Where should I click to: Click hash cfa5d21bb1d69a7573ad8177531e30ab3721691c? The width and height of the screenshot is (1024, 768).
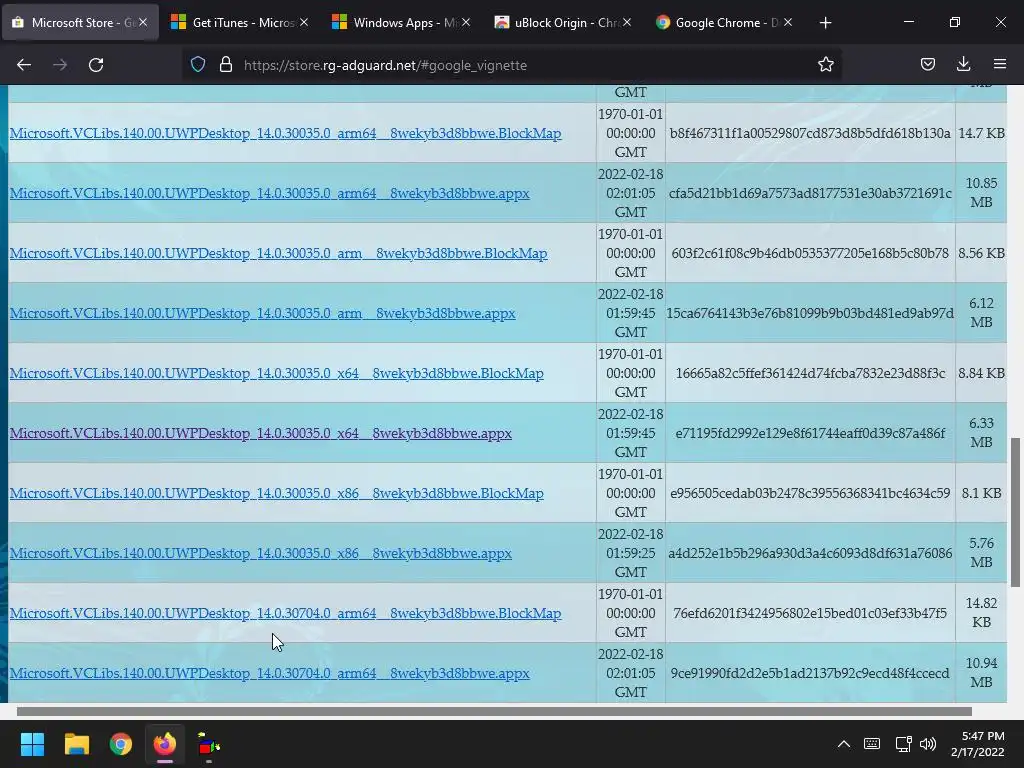(810, 193)
